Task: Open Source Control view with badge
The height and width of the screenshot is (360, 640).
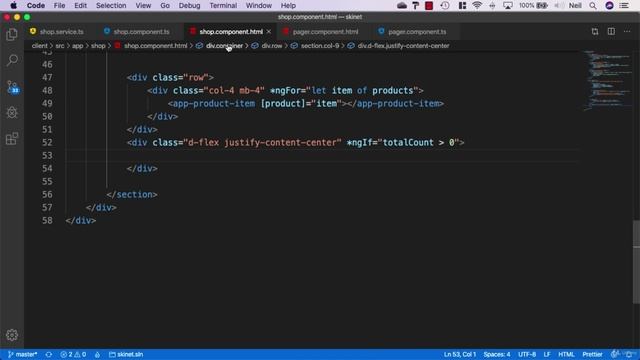Action: [13, 87]
